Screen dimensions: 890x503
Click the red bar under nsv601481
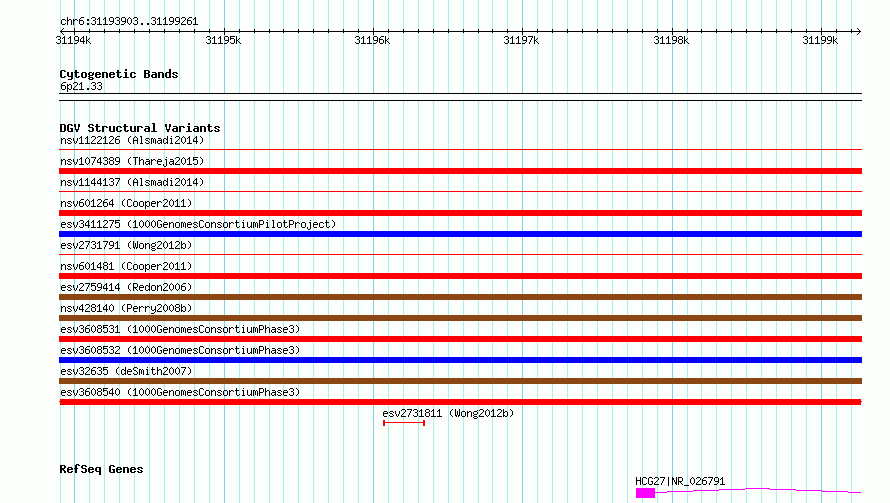pos(460,276)
